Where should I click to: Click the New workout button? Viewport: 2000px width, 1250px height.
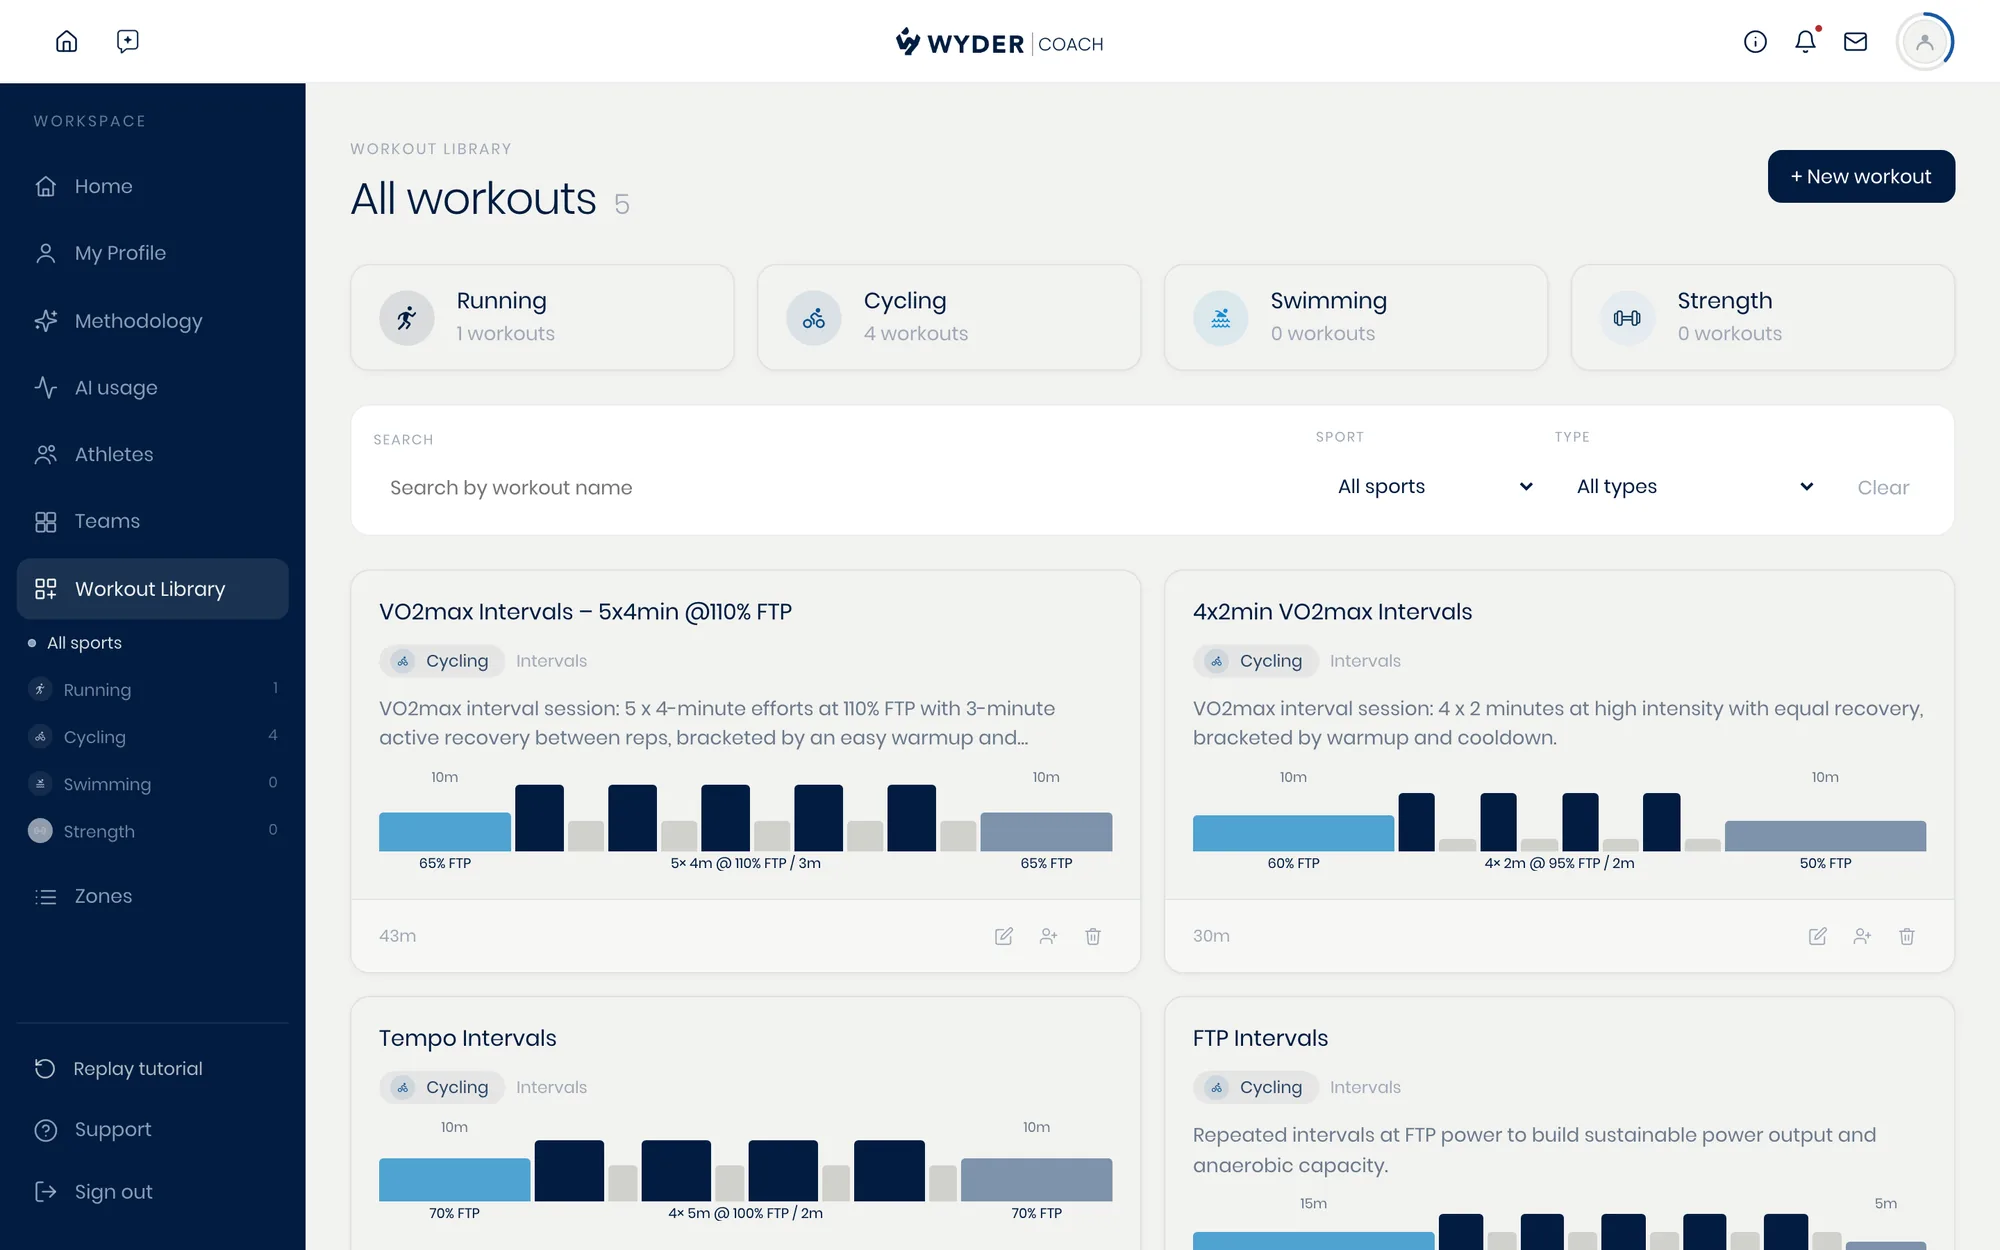[1861, 176]
